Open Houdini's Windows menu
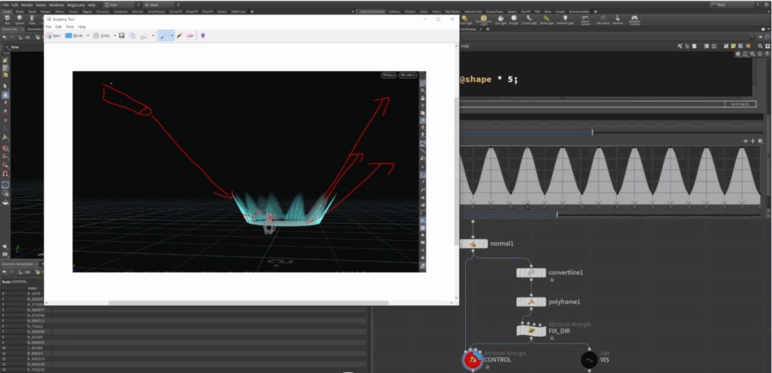The height and width of the screenshot is (373, 772). click(x=57, y=5)
